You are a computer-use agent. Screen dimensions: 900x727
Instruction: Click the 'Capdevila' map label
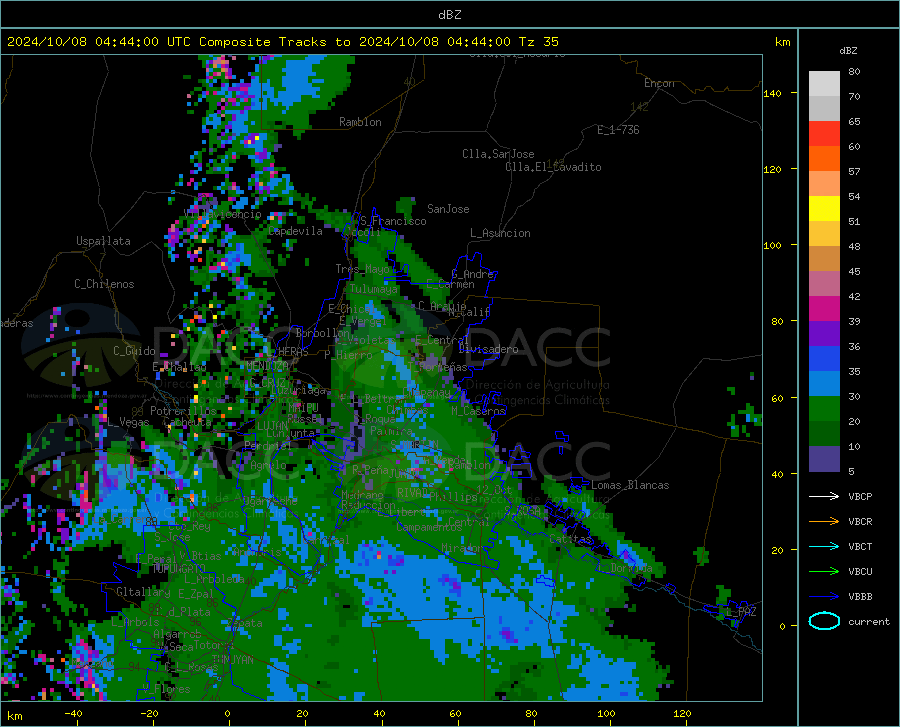295,231
